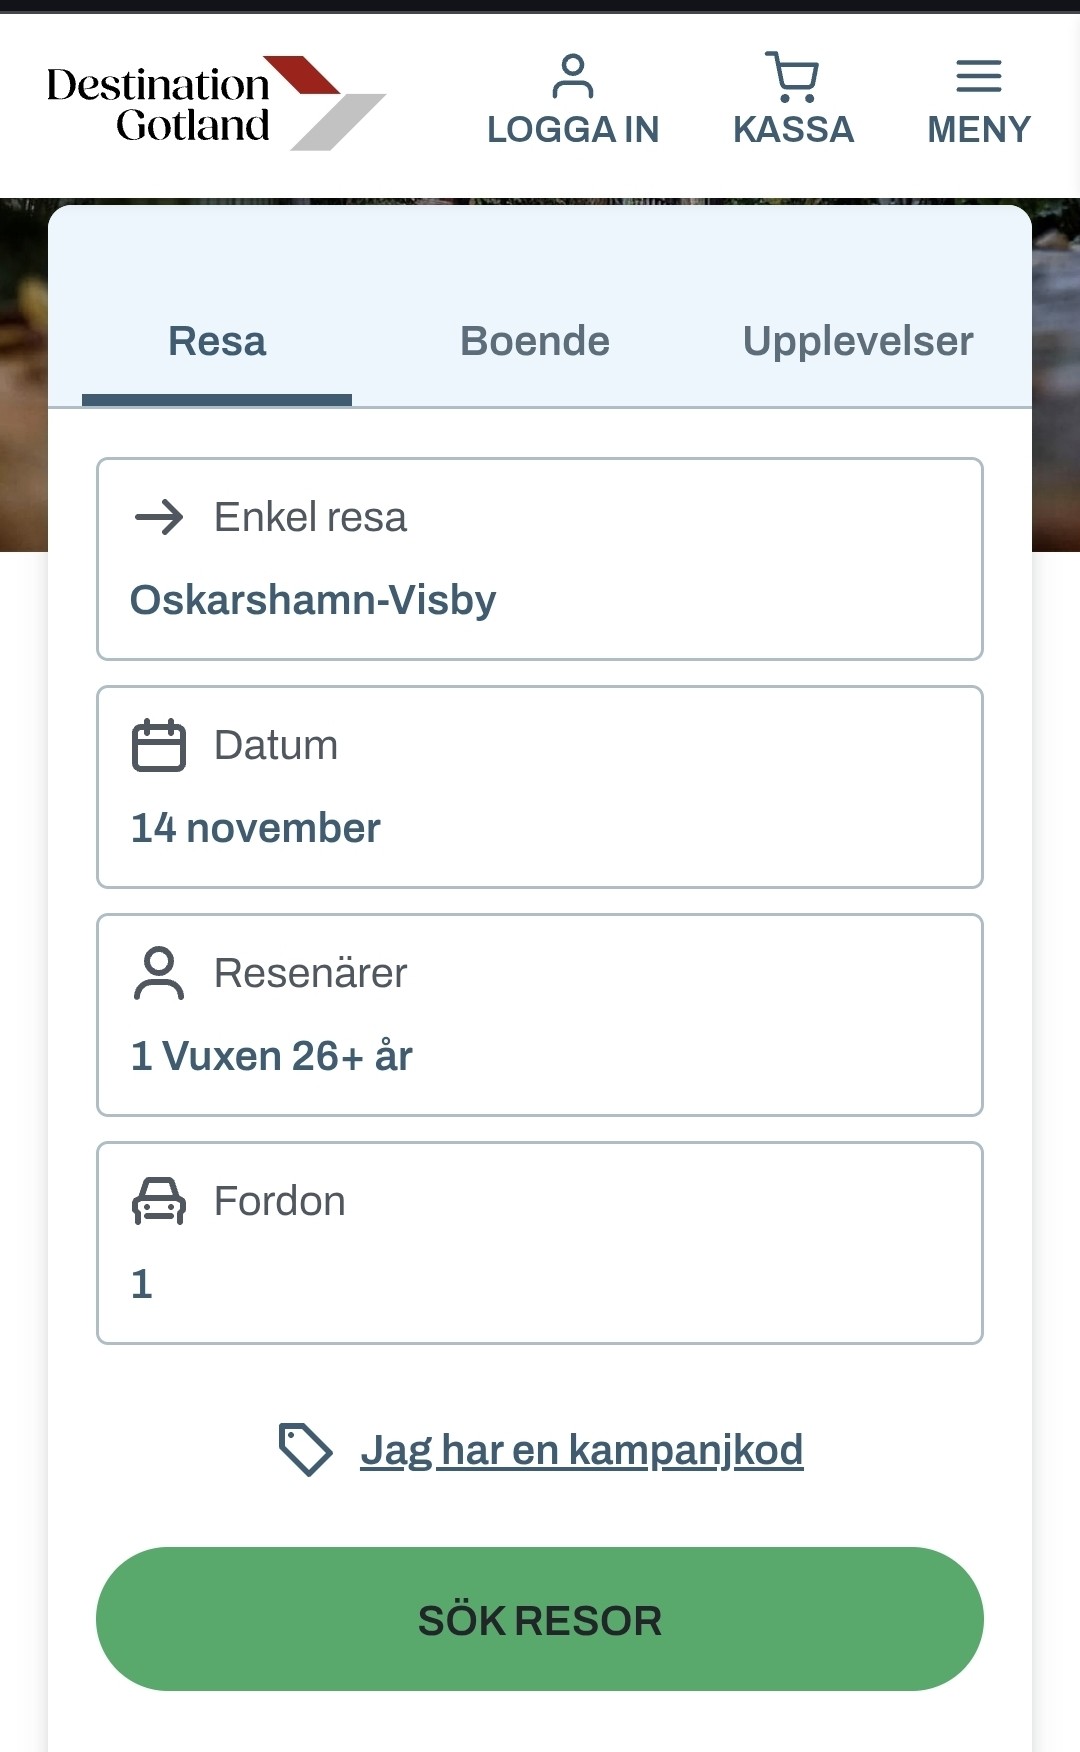Click the car icon next to Fordon
Viewport: 1080px width, 1752px height.
[x=159, y=1201]
